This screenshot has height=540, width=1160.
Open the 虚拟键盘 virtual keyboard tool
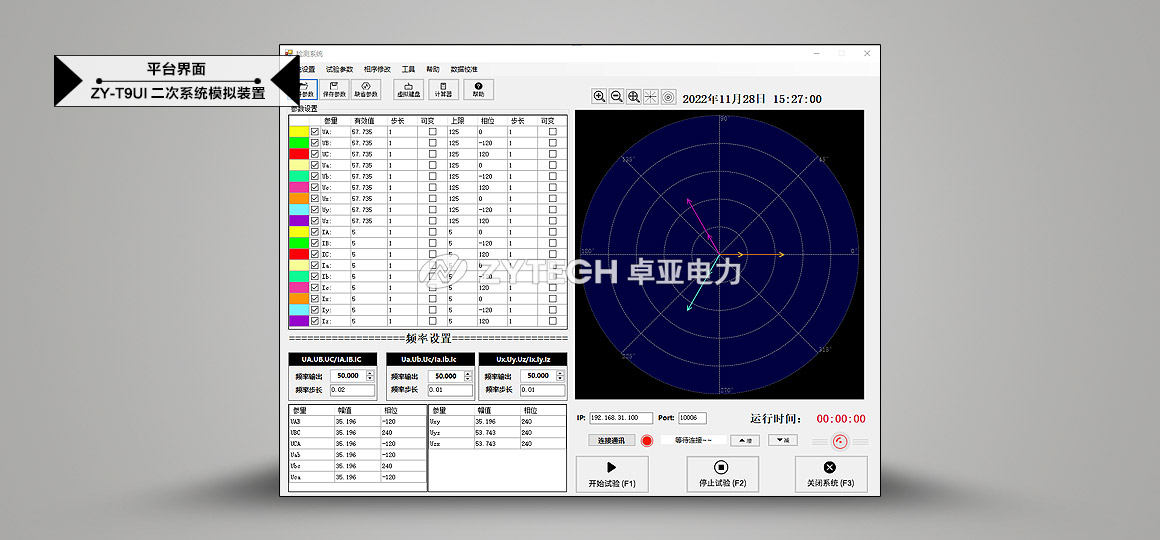(x=408, y=90)
